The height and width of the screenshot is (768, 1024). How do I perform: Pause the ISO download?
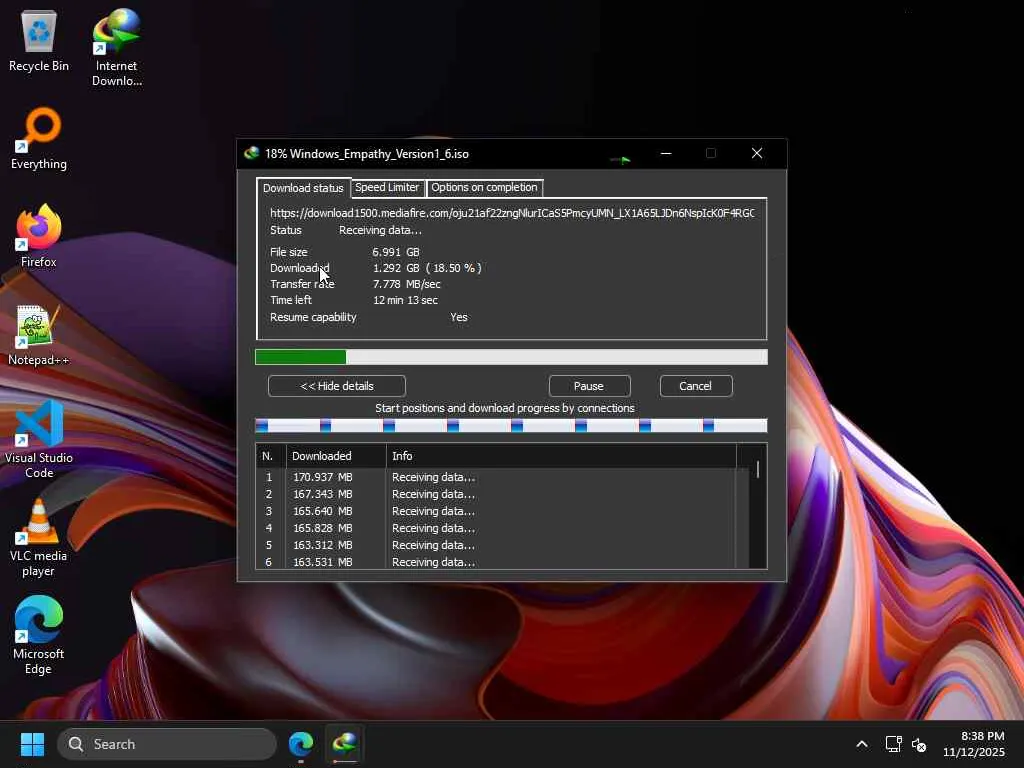point(589,386)
